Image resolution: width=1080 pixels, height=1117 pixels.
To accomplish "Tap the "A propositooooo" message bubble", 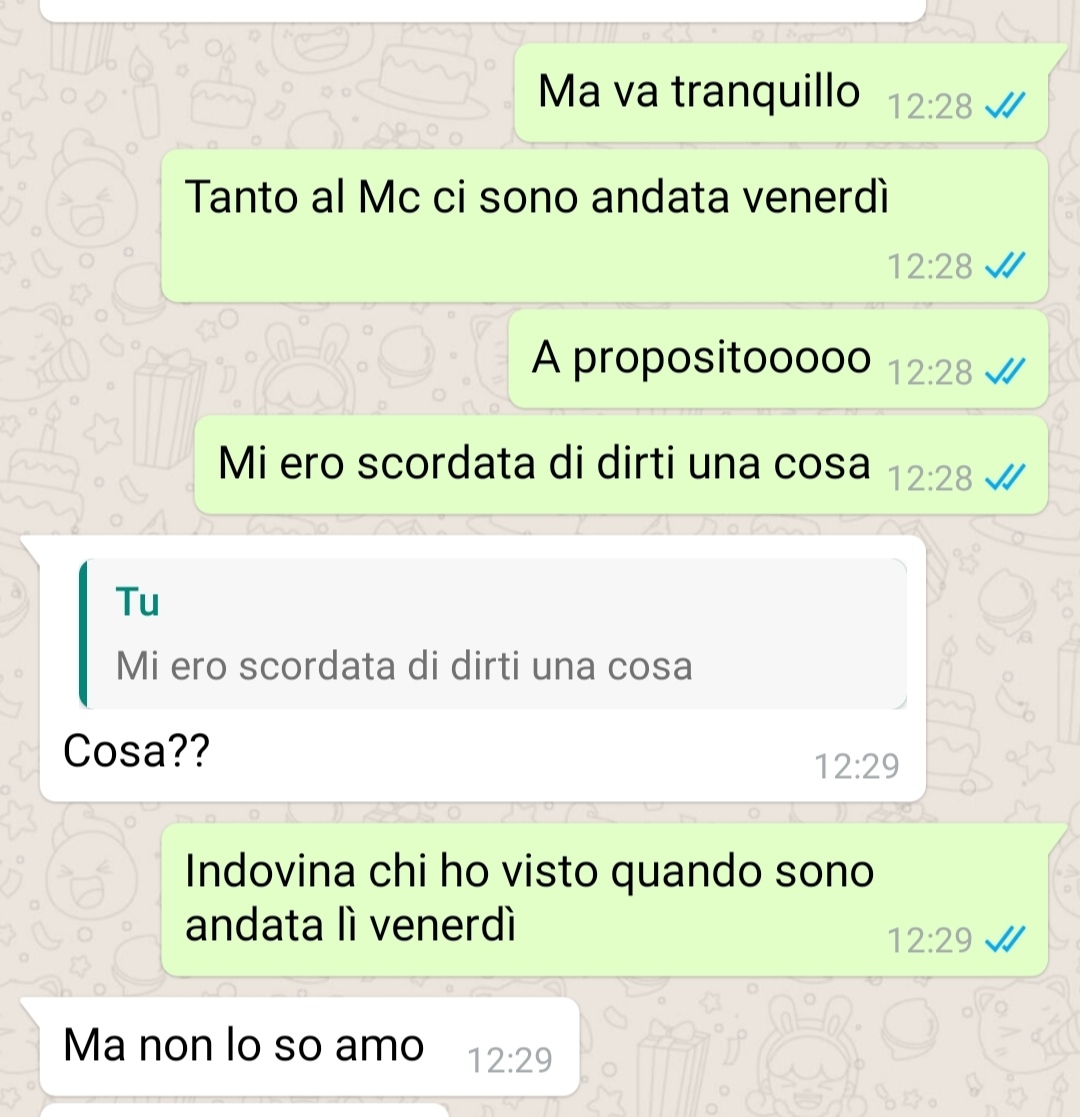I will (x=778, y=358).
